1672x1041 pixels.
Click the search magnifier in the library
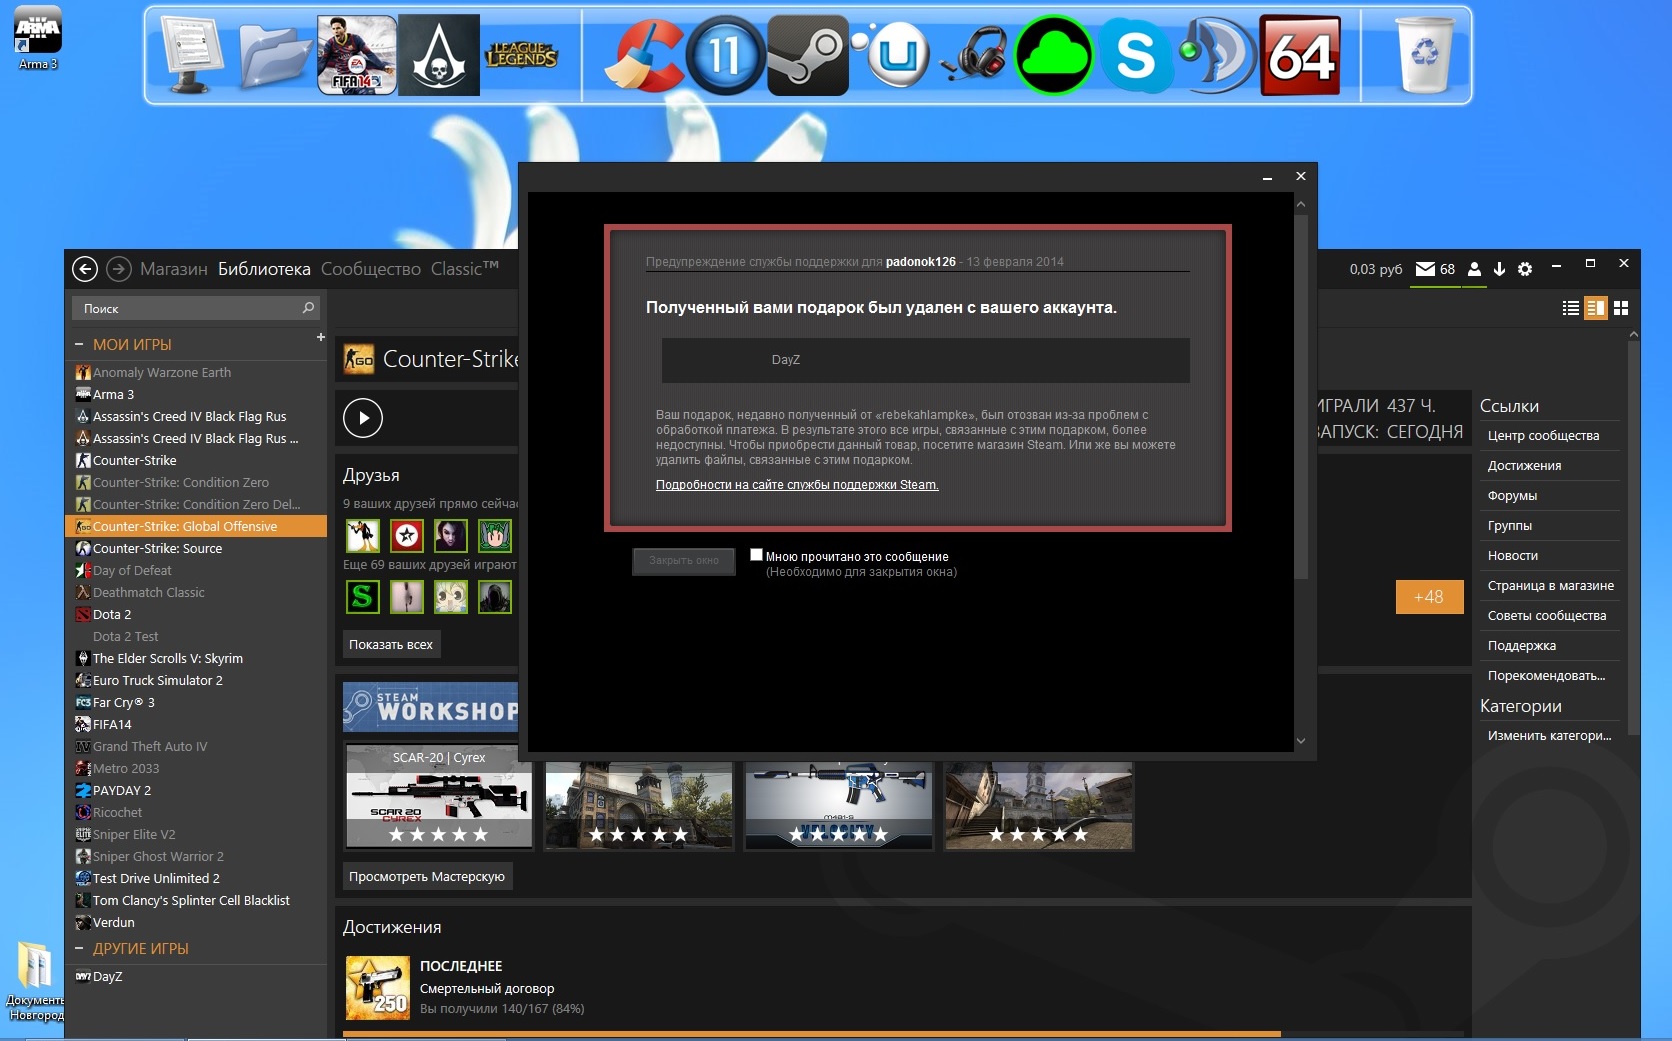(308, 308)
